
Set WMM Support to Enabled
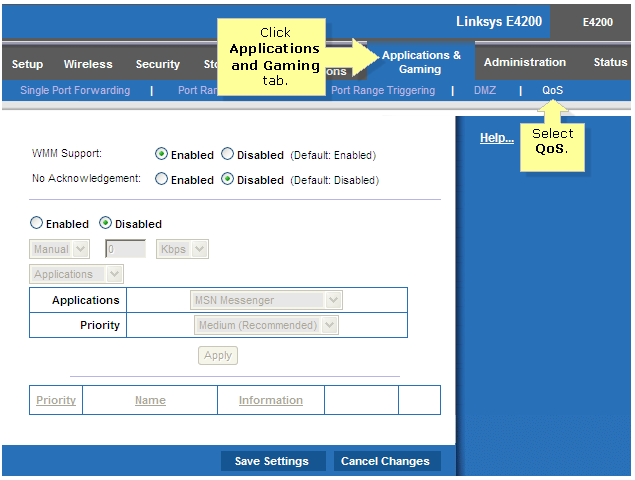coord(161,154)
